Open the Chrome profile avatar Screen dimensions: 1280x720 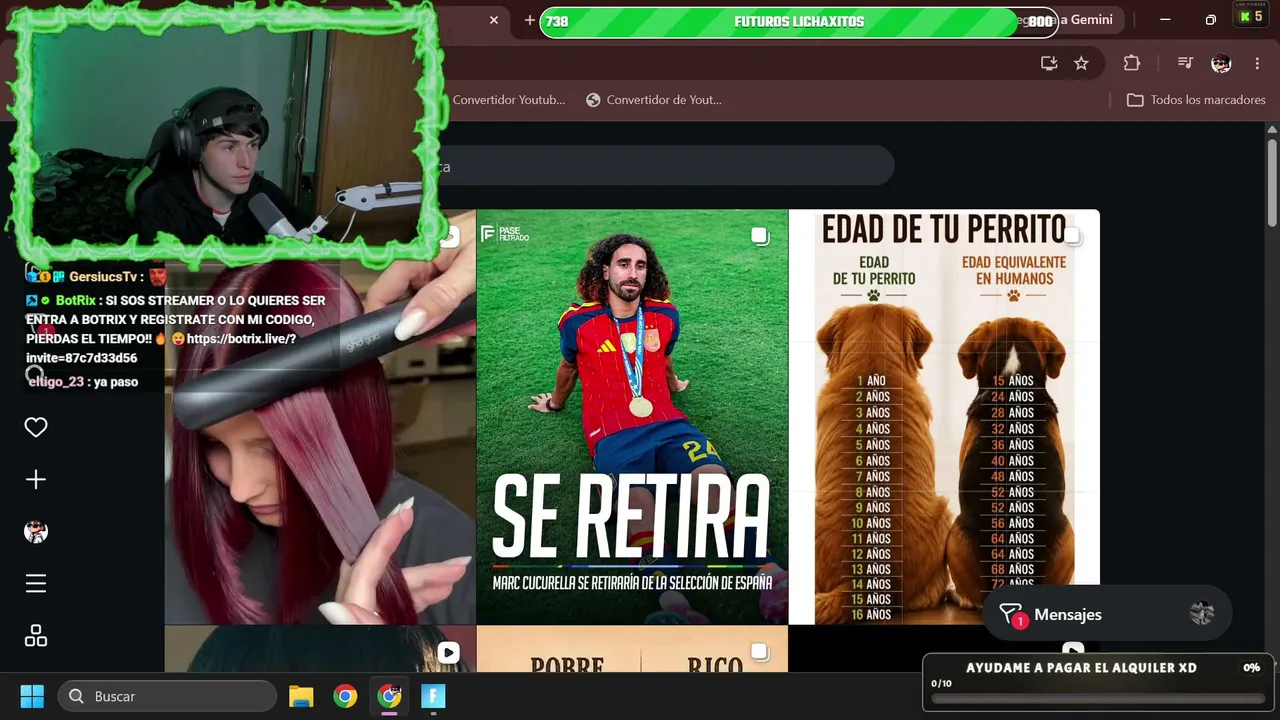point(1221,63)
